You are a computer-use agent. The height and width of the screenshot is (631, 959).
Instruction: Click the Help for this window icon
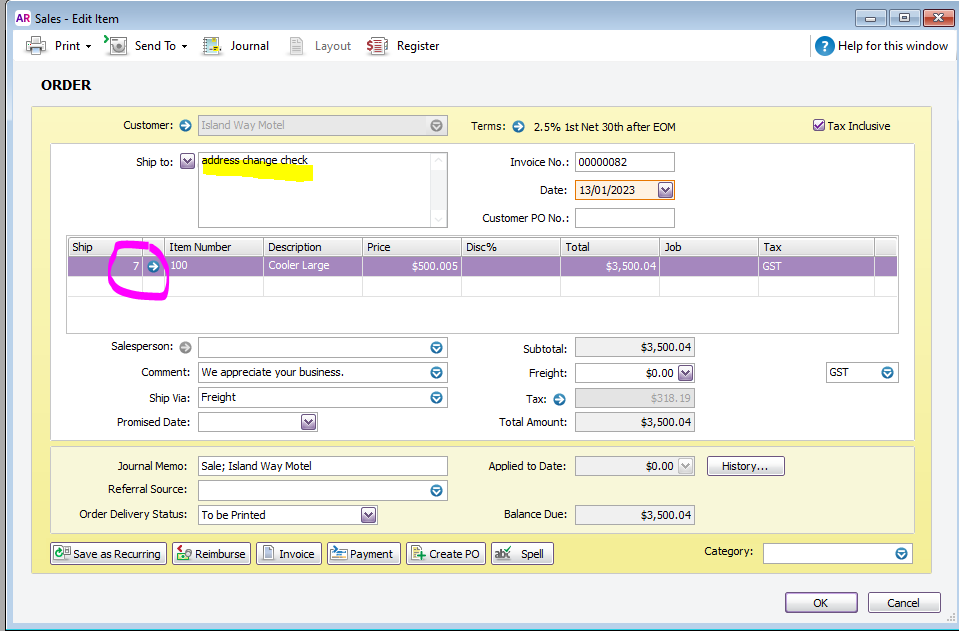824,46
